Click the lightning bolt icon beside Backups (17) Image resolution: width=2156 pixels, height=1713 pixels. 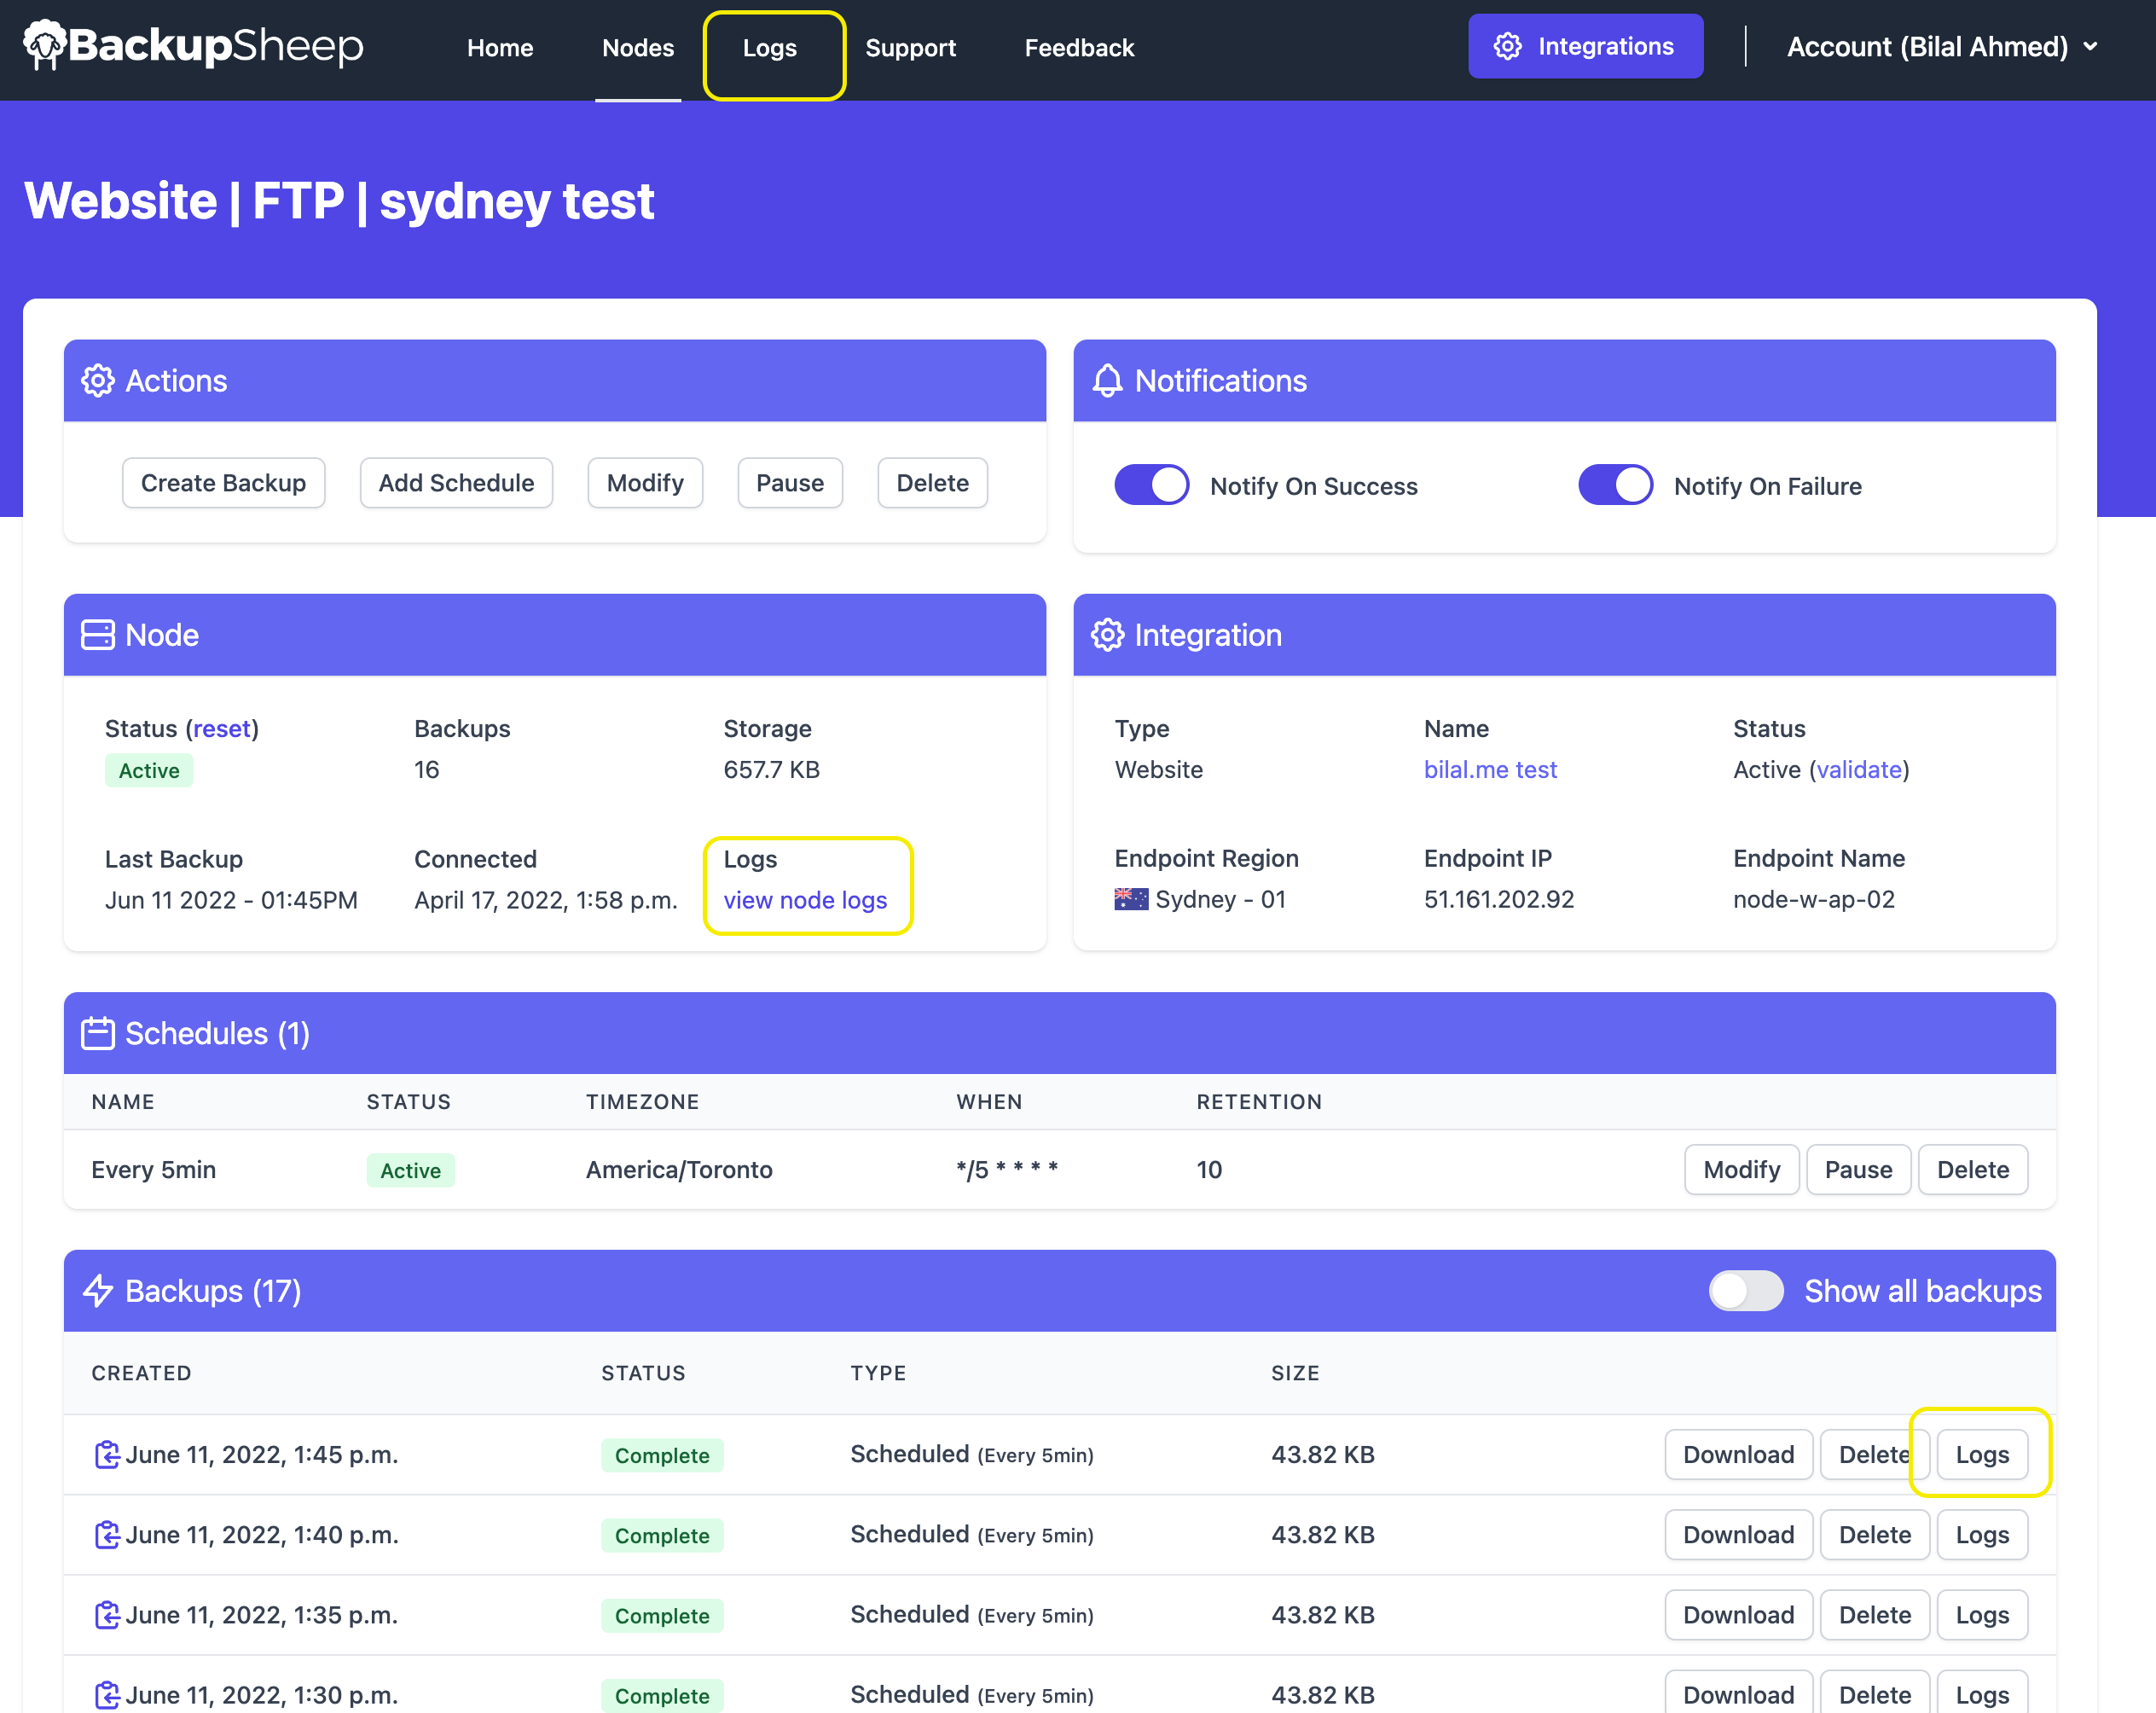[99, 1291]
